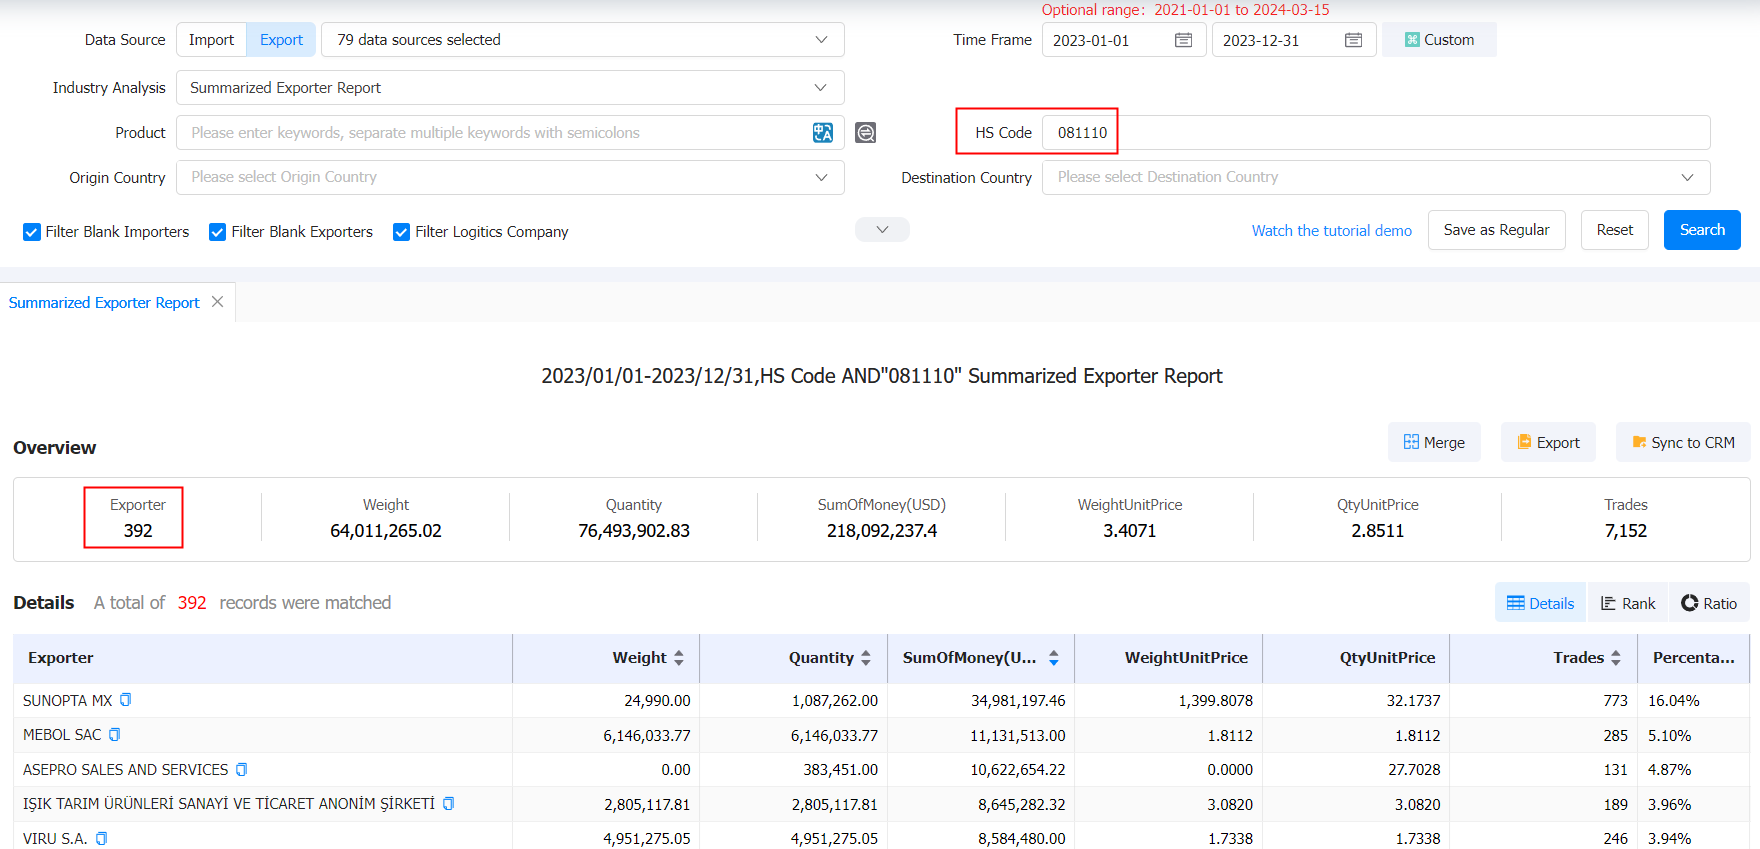Disable Filter Logitics Company checkbox
Viewport: 1760px width, 849px height.
click(x=401, y=232)
